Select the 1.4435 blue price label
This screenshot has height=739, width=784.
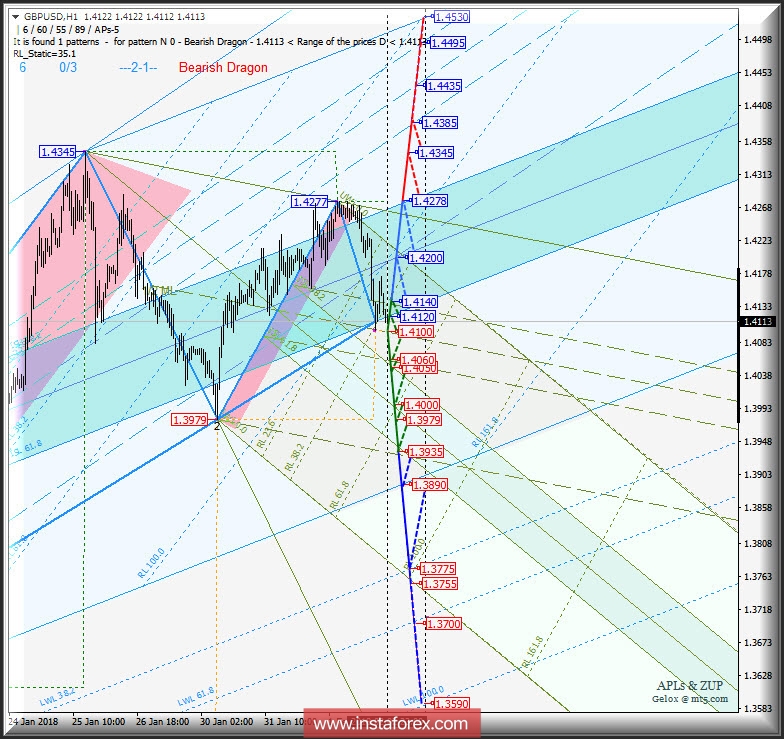point(444,86)
